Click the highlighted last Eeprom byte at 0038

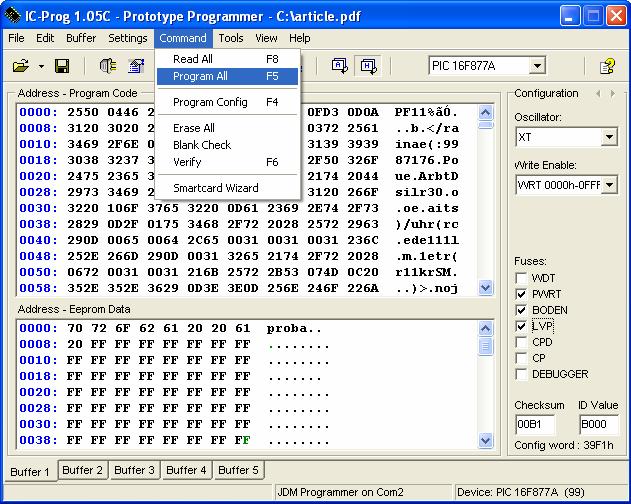pos(243,440)
